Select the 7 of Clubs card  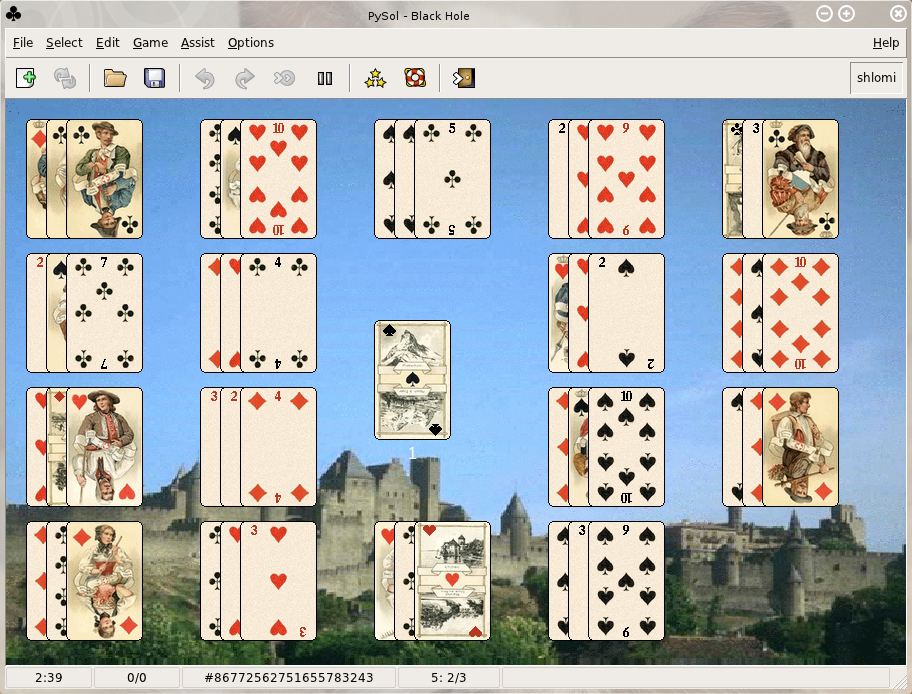[x=105, y=313]
